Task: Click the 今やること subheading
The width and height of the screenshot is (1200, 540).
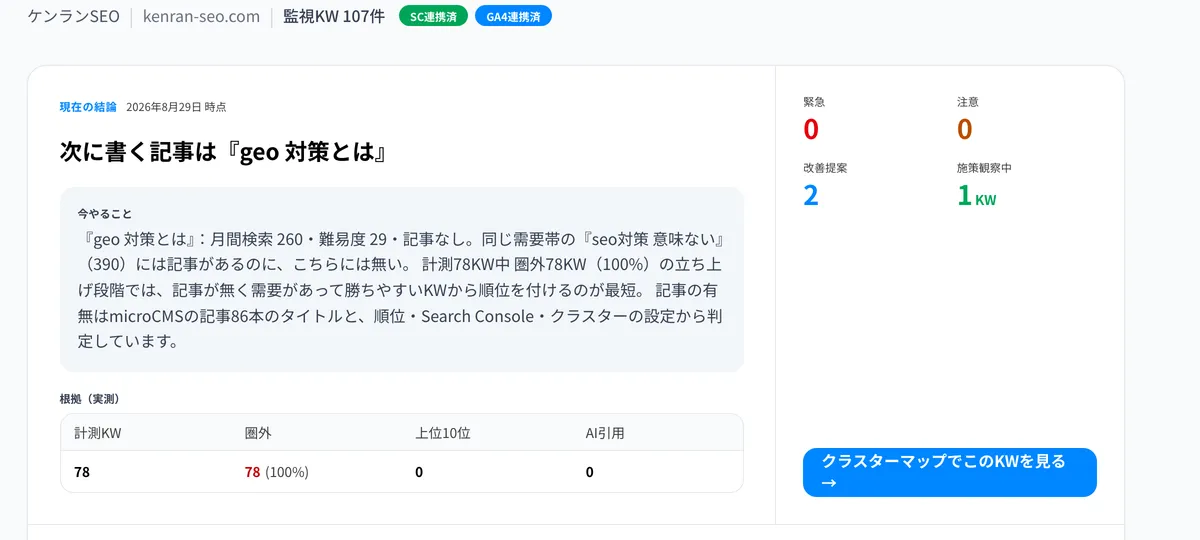Action: [x=105, y=214]
